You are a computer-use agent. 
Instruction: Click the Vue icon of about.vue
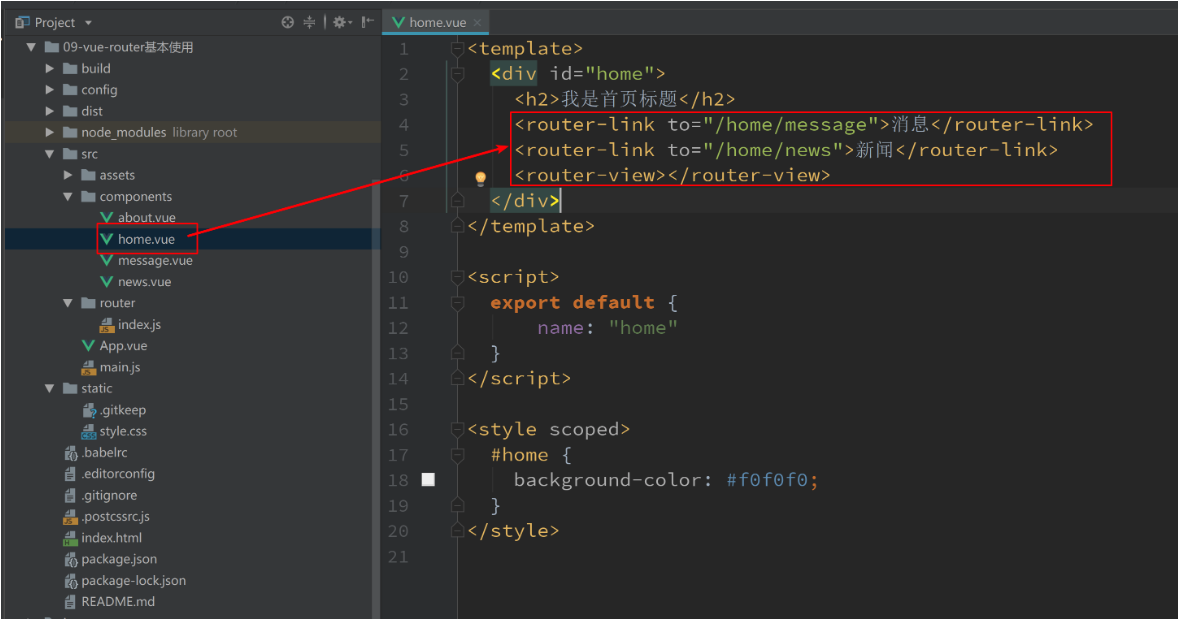coord(107,217)
